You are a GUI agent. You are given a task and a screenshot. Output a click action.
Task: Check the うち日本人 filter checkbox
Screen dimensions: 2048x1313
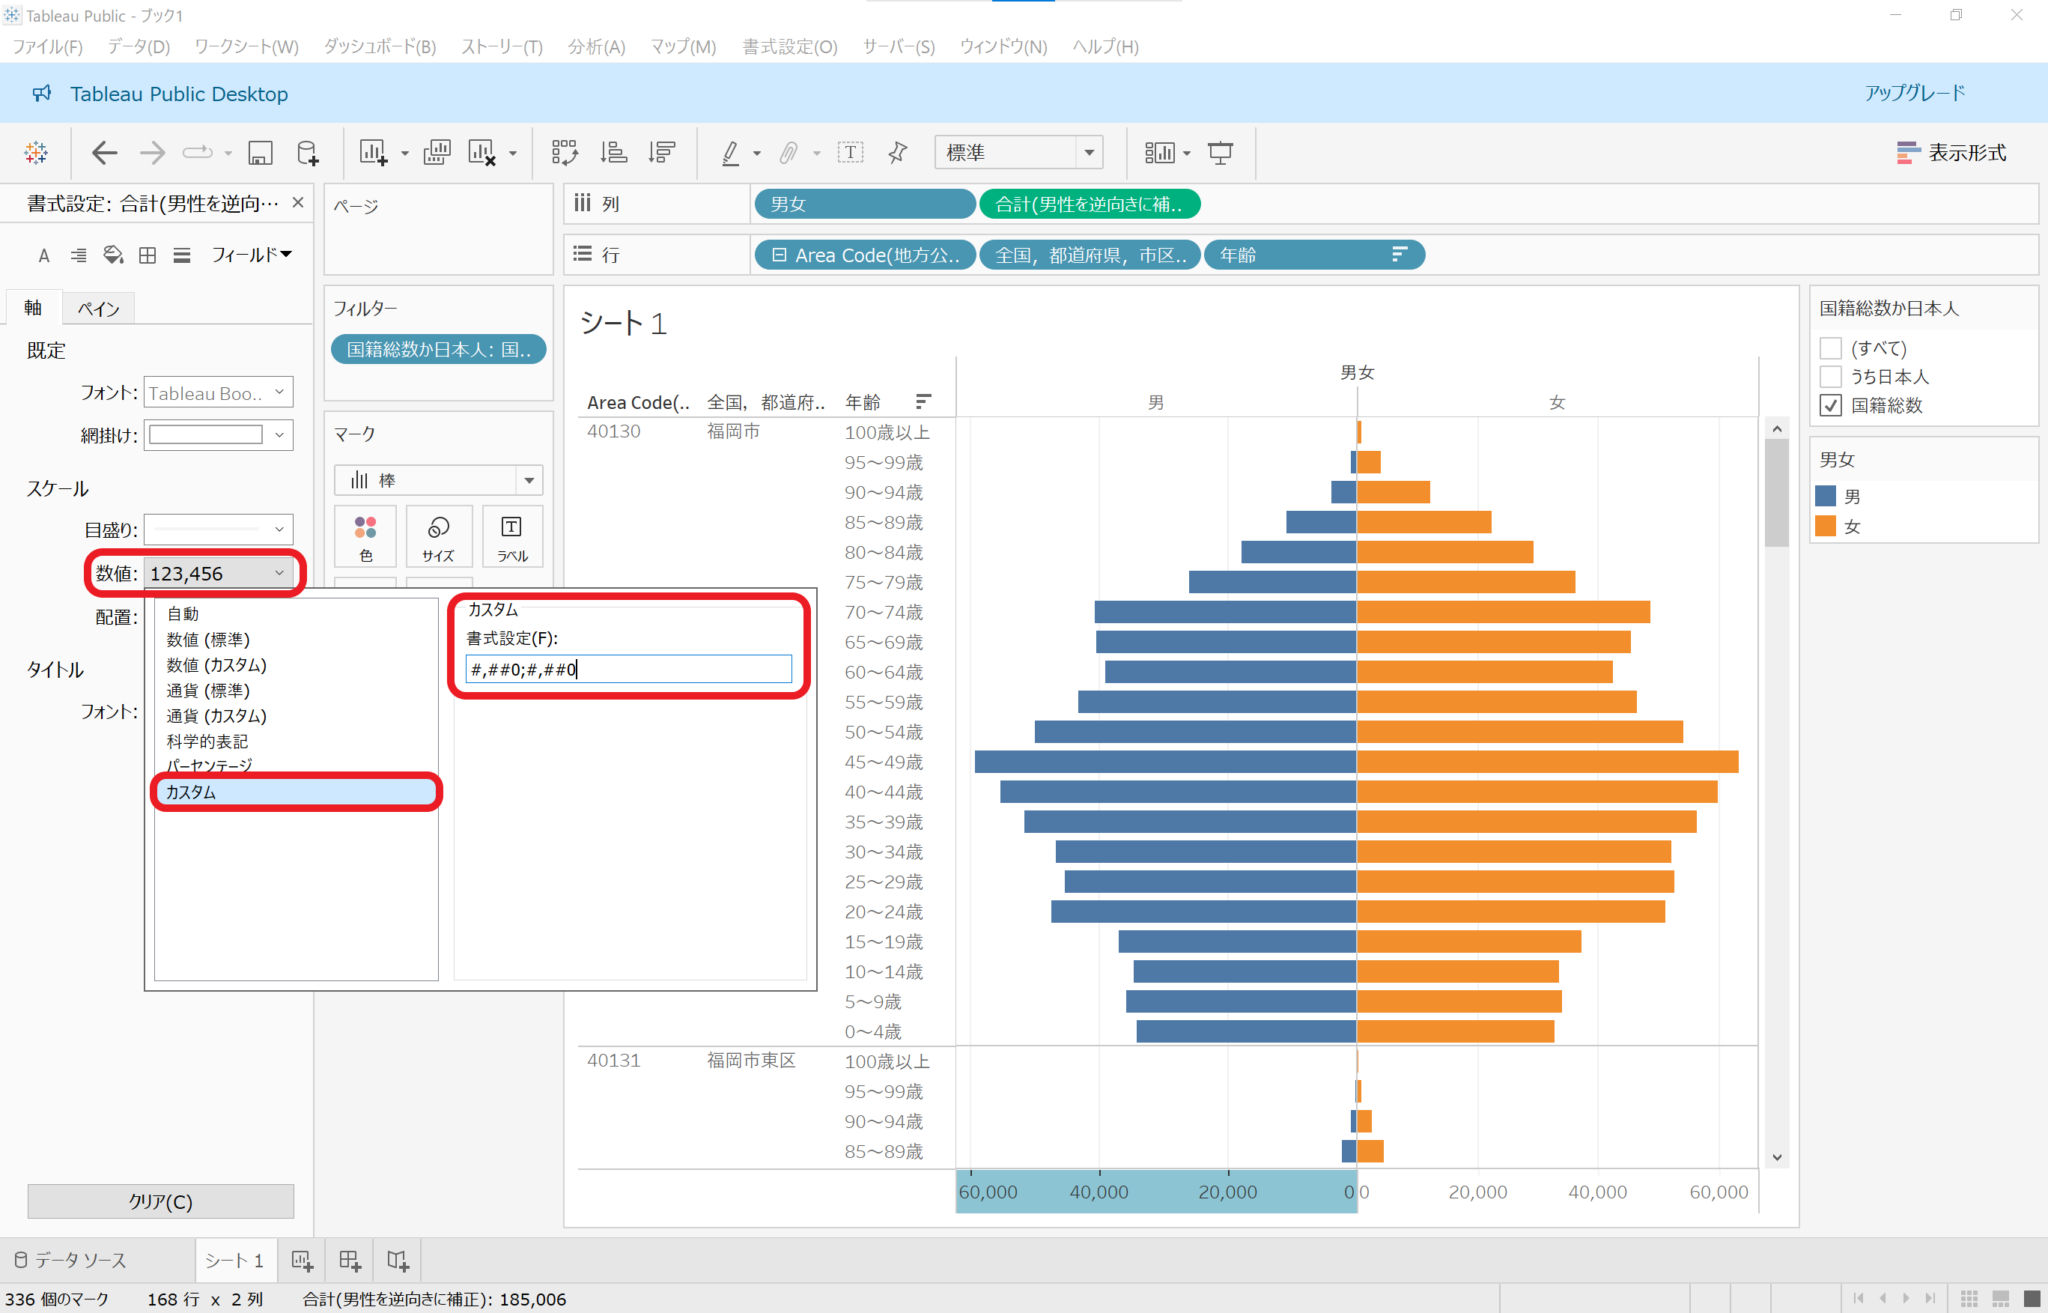pyautogui.click(x=1831, y=376)
